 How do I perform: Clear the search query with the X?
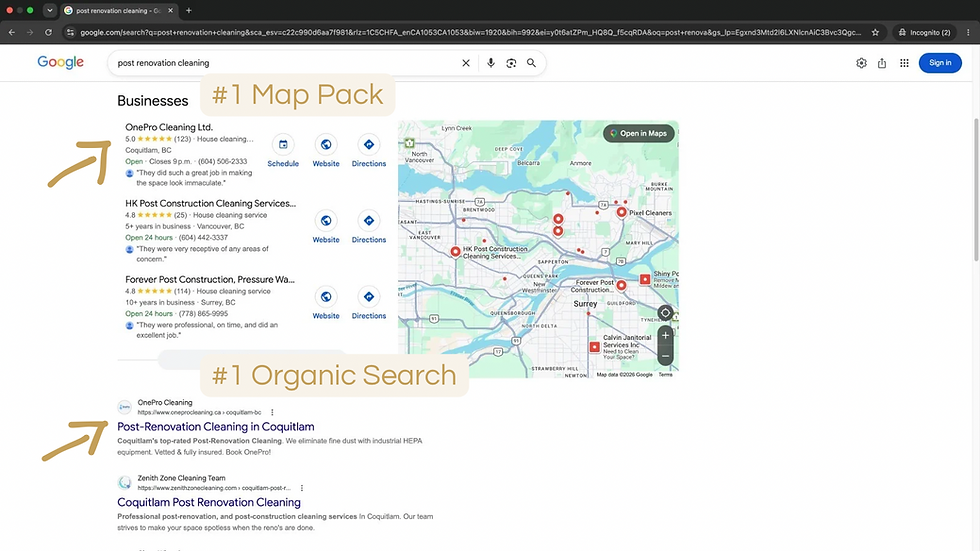pos(466,62)
